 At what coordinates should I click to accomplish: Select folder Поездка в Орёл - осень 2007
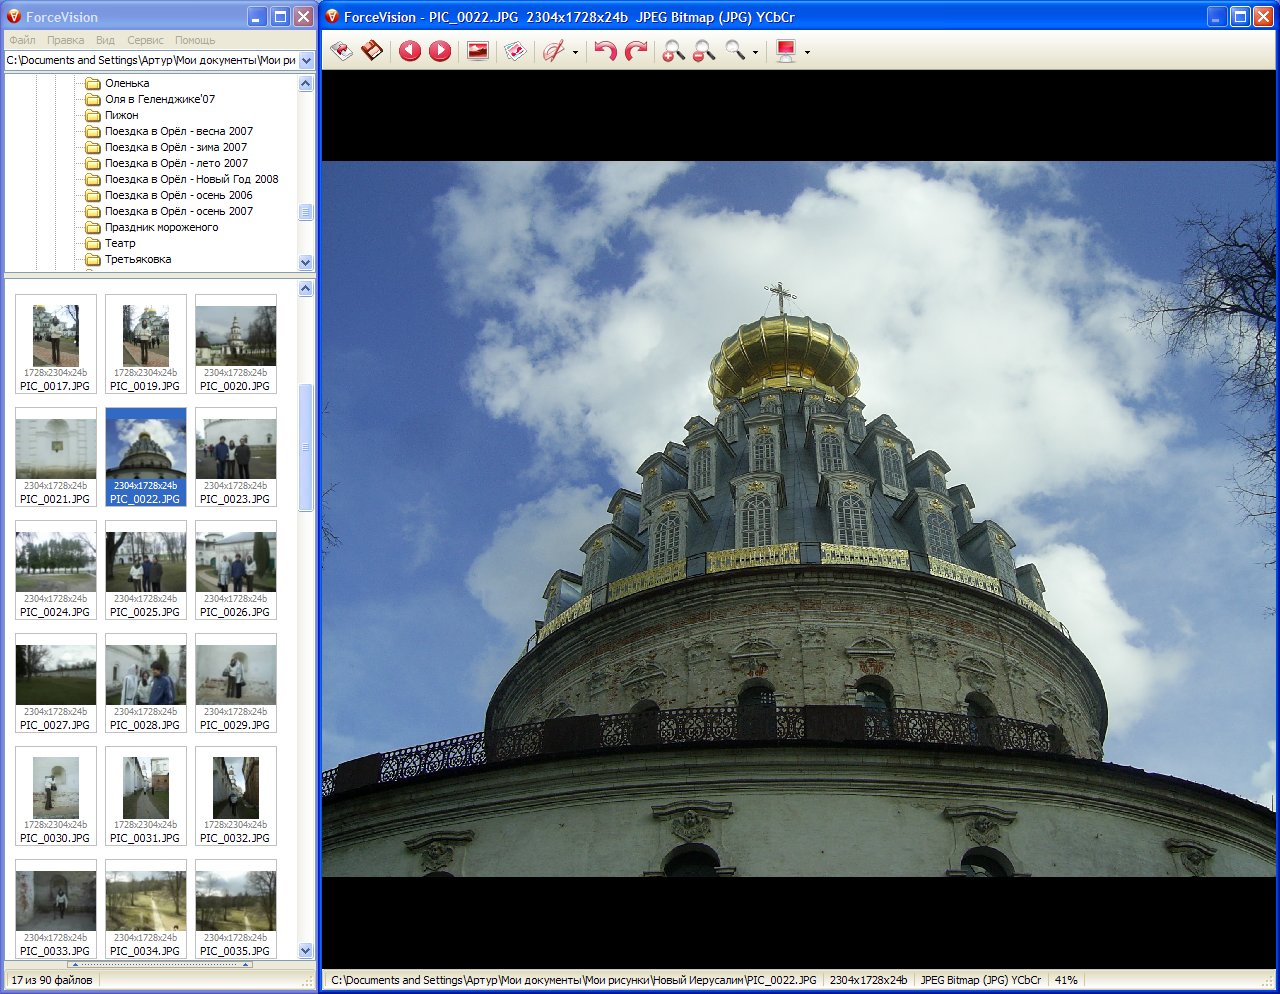179,211
